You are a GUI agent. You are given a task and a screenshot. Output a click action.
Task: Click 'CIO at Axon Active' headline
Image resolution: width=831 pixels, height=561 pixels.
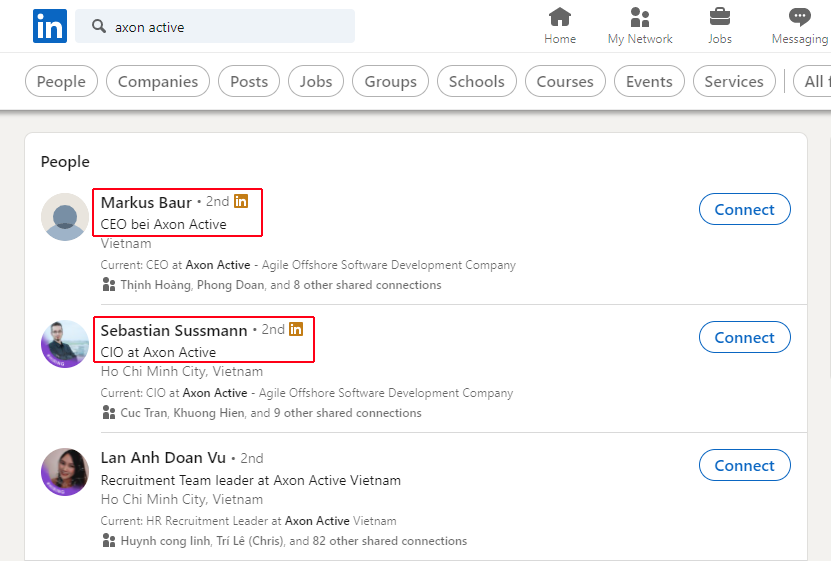click(158, 352)
